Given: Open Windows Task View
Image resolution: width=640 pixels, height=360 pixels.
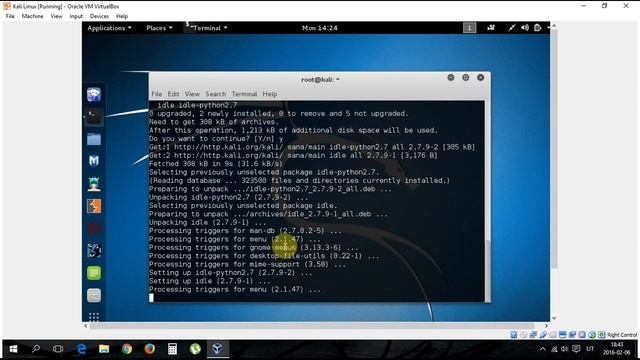Looking at the screenshot, I should point(58,349).
